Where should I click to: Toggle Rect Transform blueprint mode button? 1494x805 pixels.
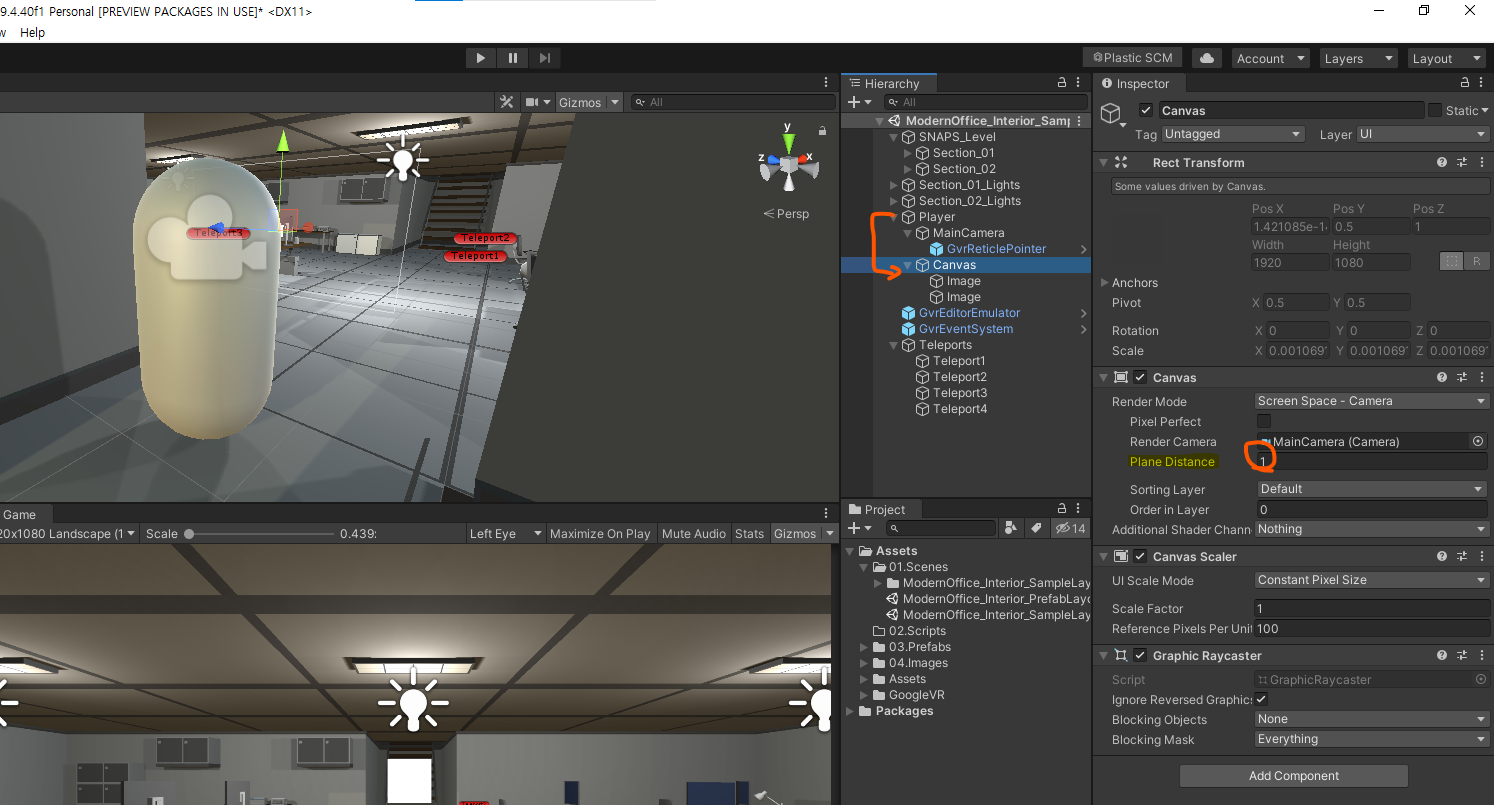[x=1450, y=261]
